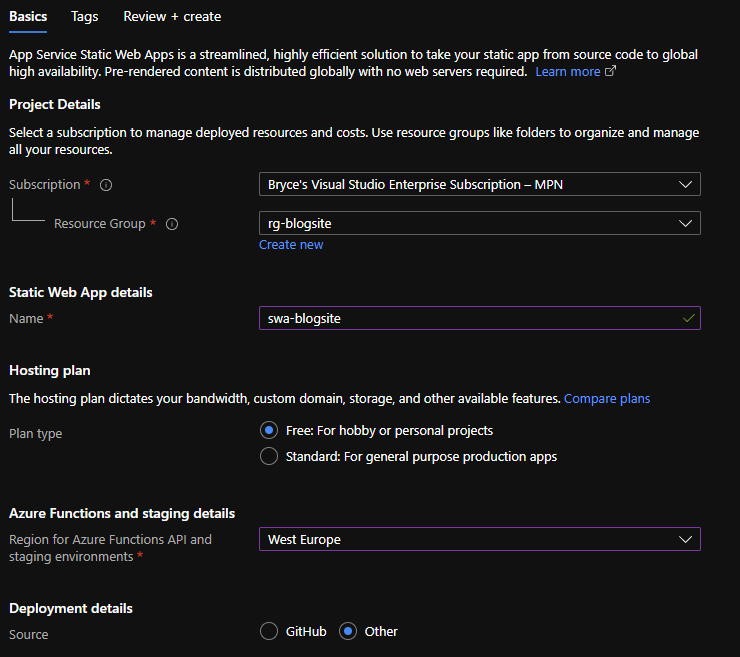Select Standard production plan radio button
Viewport: 740px width, 657px height.
click(268, 456)
